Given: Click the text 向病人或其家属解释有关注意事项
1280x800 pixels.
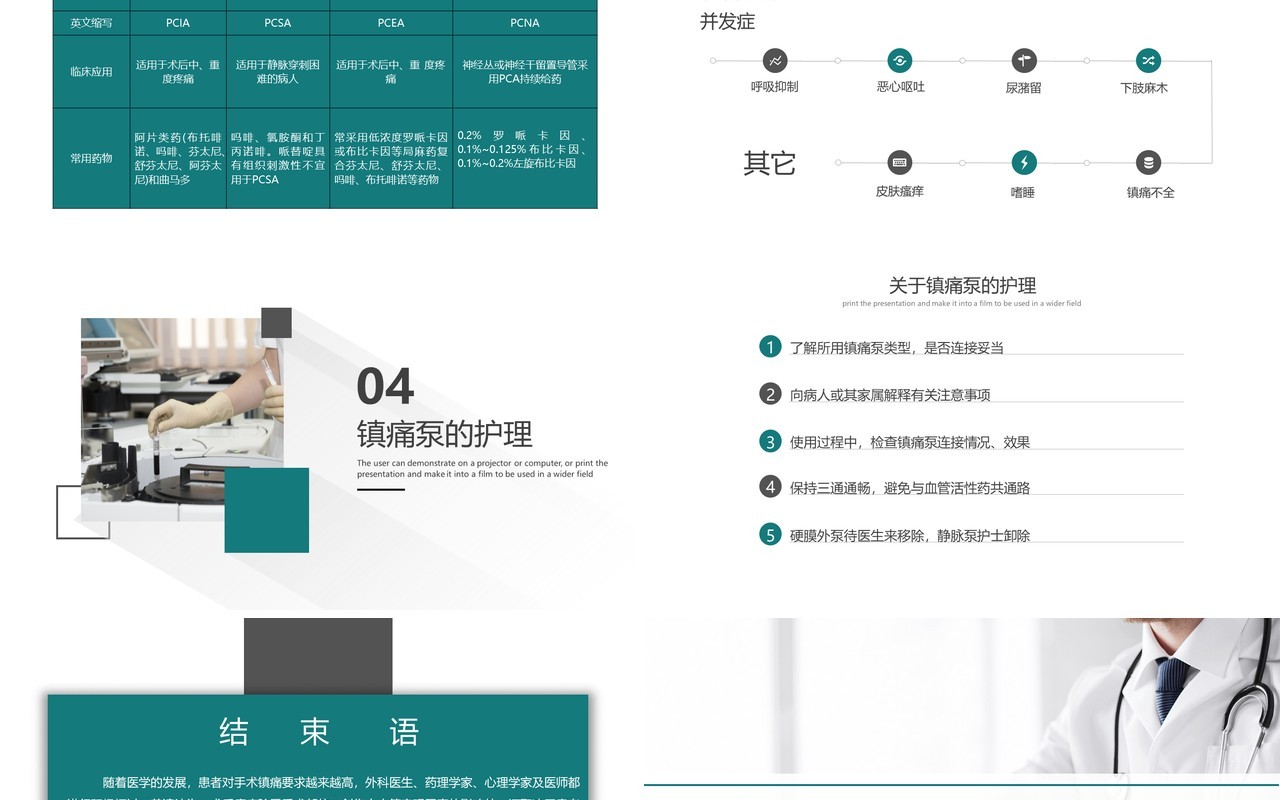Looking at the screenshot, I should 890,395.
